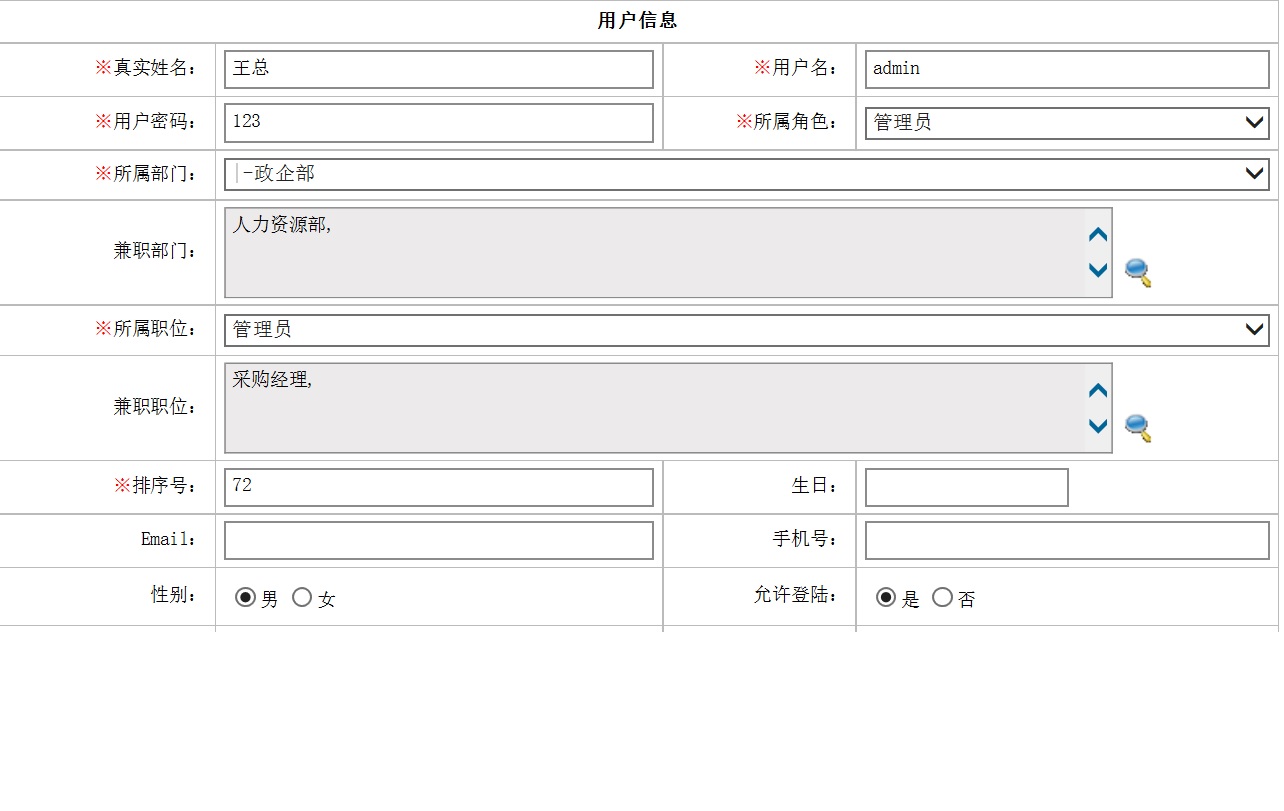Click the 用户密码 field containing 123
1284x811 pixels.
point(439,122)
